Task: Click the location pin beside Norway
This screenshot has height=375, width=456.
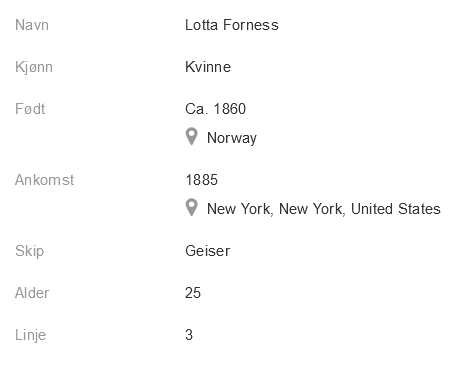Action: click(191, 137)
